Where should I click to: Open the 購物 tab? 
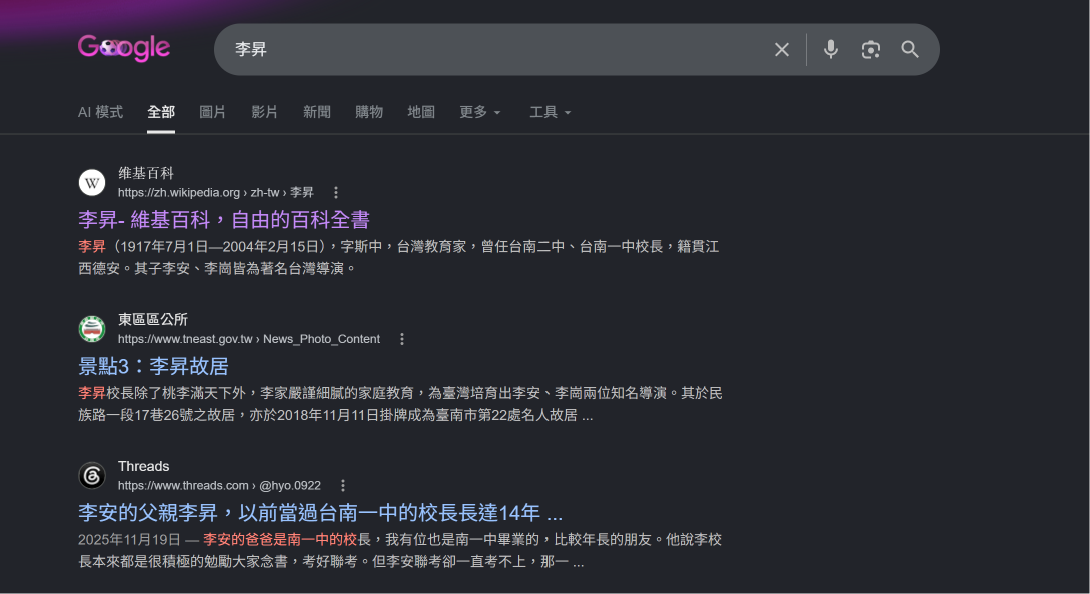click(x=368, y=112)
